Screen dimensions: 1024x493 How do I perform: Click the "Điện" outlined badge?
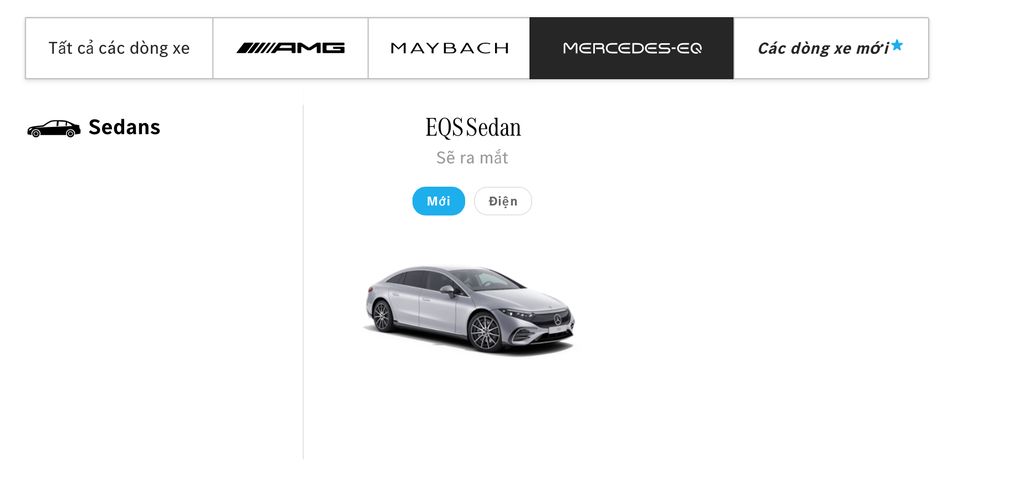pos(503,201)
